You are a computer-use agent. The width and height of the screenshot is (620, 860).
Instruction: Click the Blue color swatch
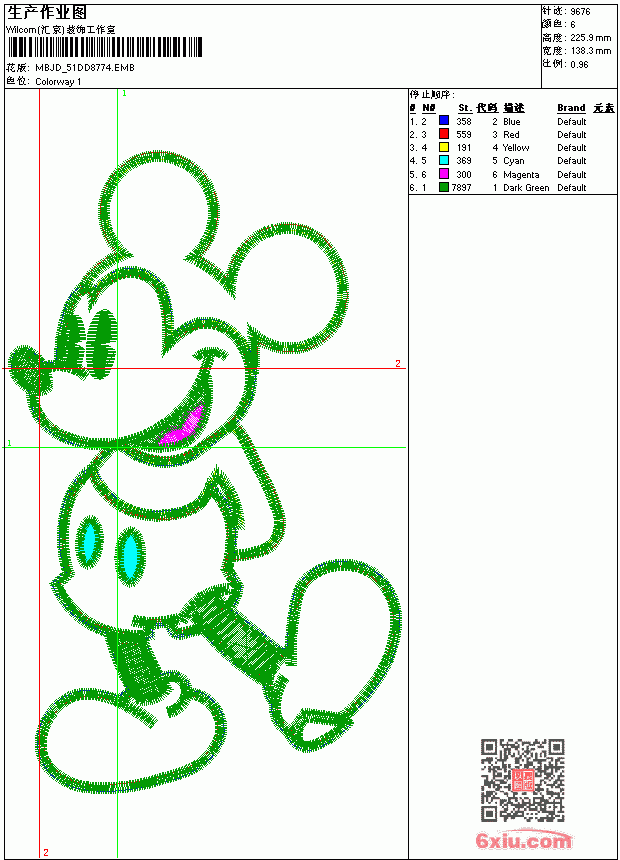pyautogui.click(x=444, y=121)
